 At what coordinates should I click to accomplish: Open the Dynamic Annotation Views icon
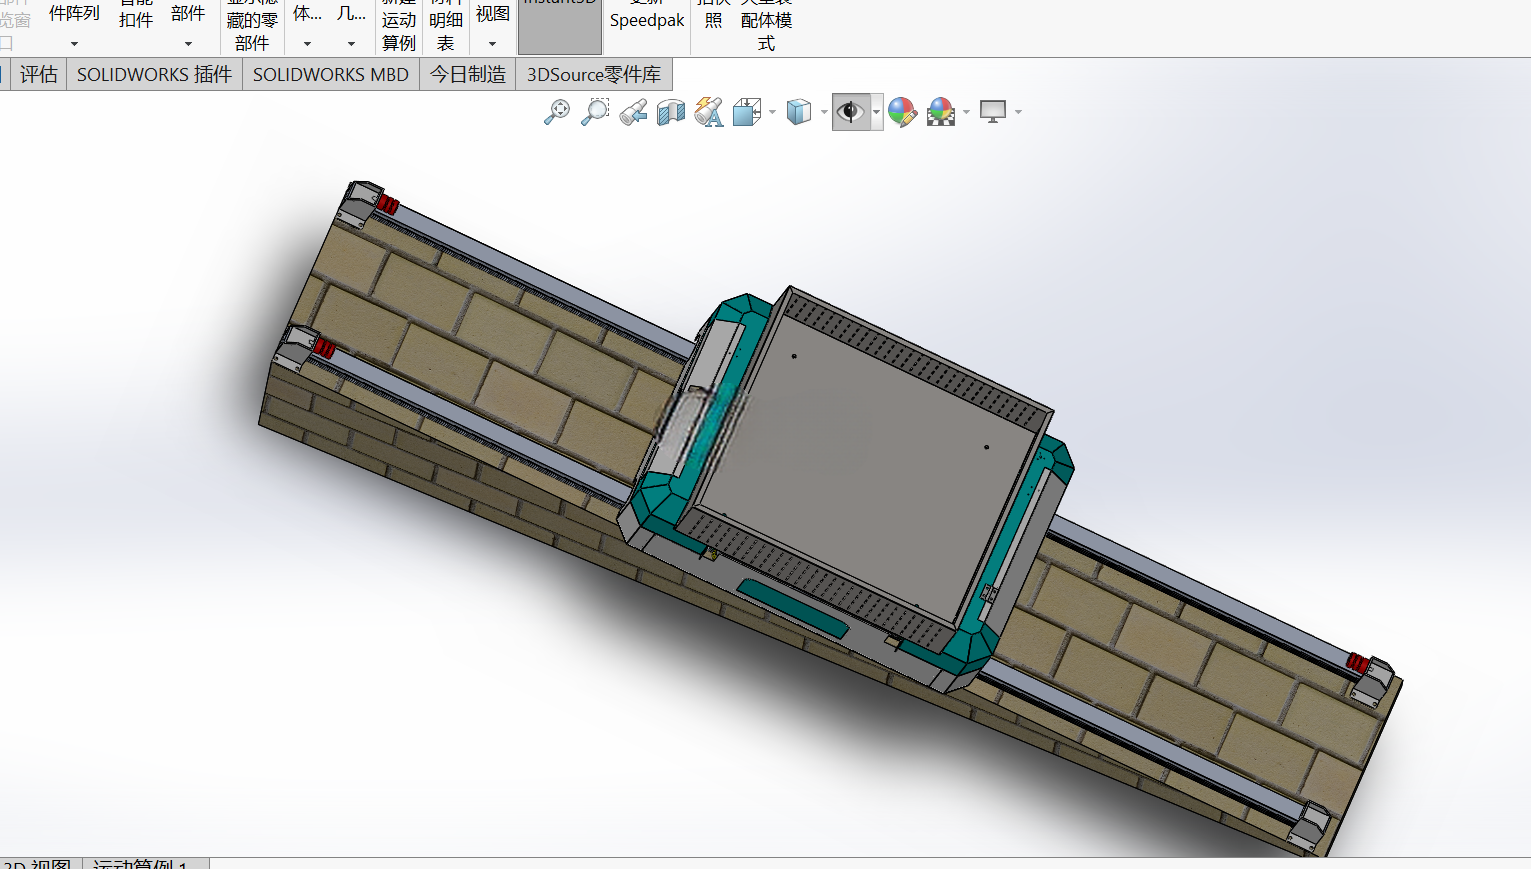[709, 112]
